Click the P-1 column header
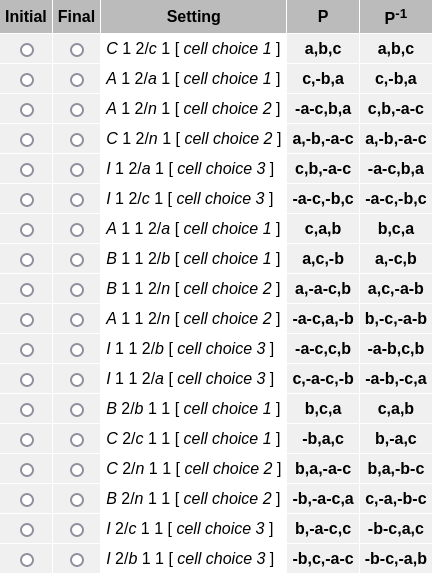 pos(396,16)
